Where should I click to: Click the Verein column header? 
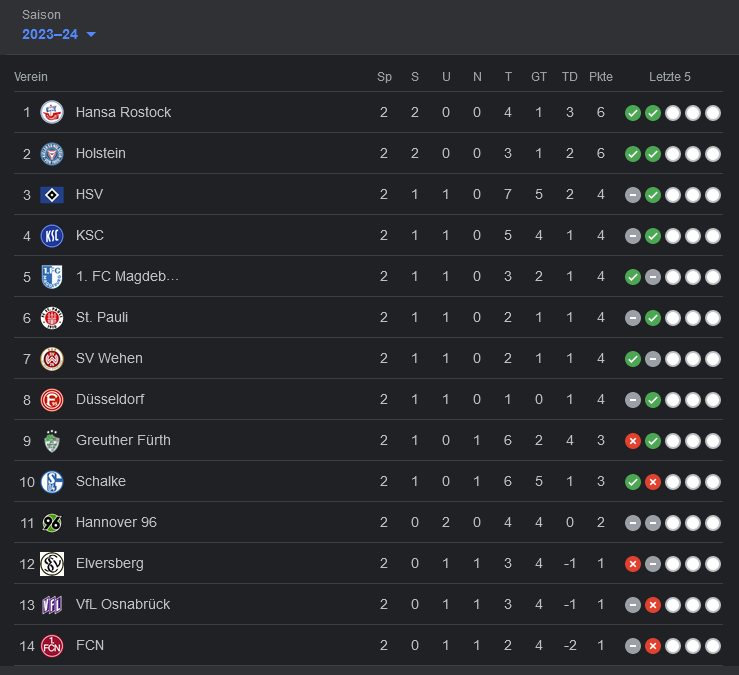(x=31, y=77)
